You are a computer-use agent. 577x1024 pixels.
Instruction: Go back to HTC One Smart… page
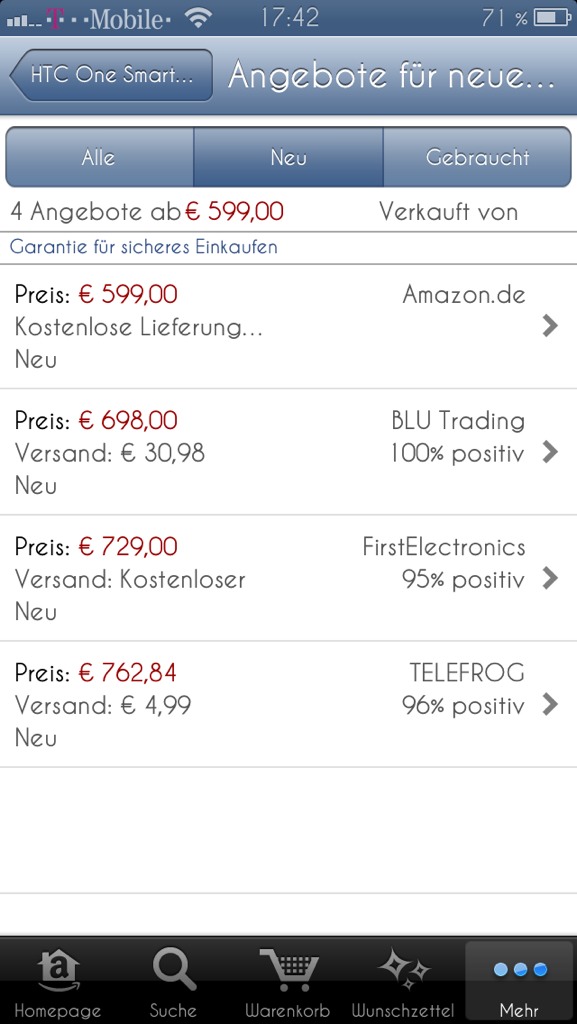(x=111, y=75)
